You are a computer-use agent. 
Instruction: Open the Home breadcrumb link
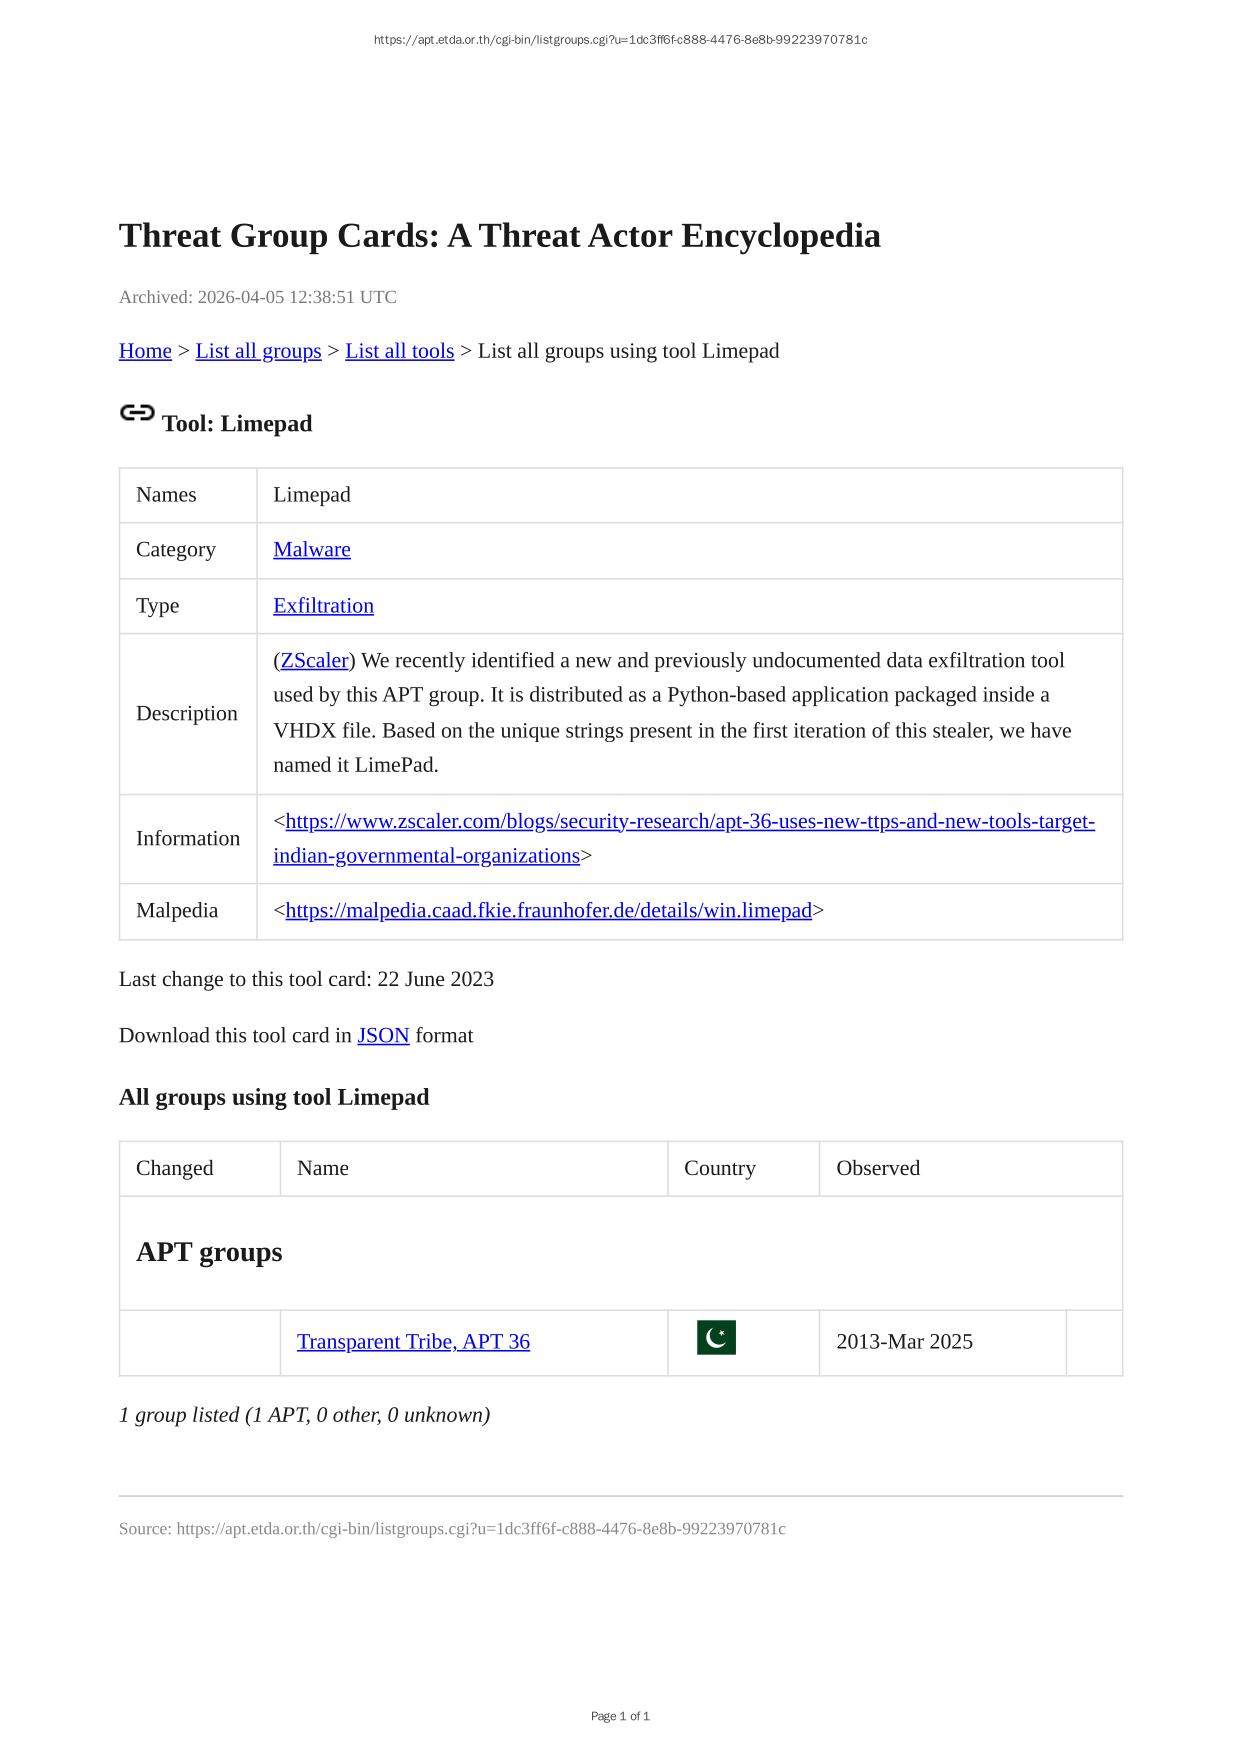tap(145, 351)
